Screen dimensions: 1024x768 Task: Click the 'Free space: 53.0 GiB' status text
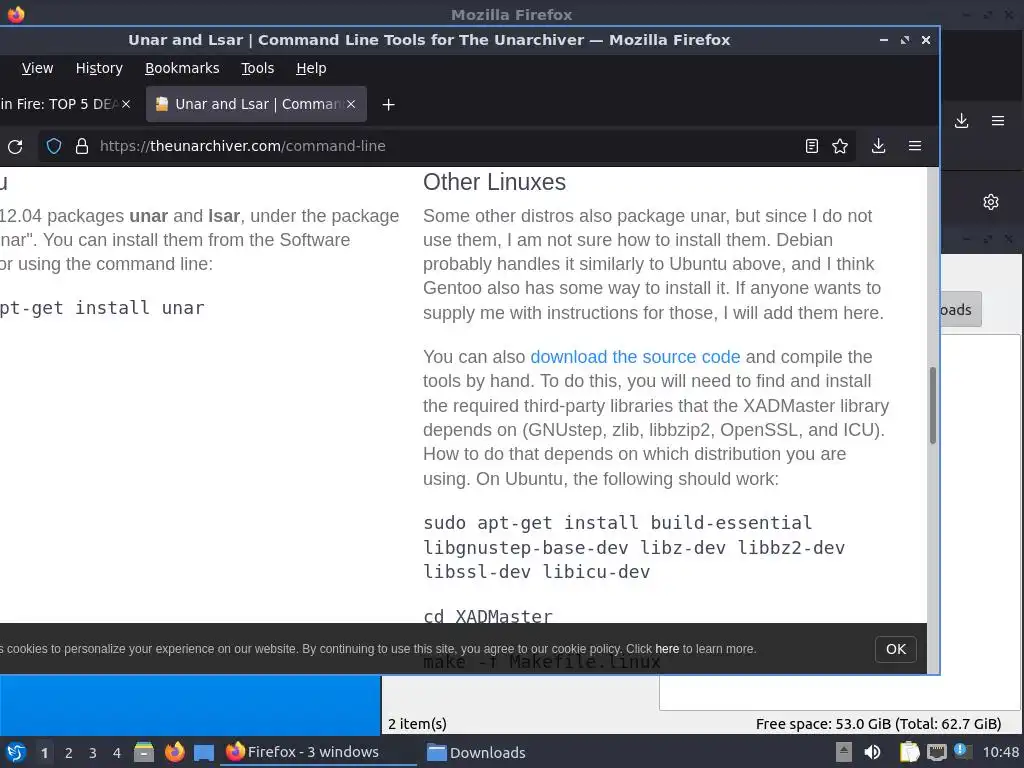pyautogui.click(x=878, y=724)
